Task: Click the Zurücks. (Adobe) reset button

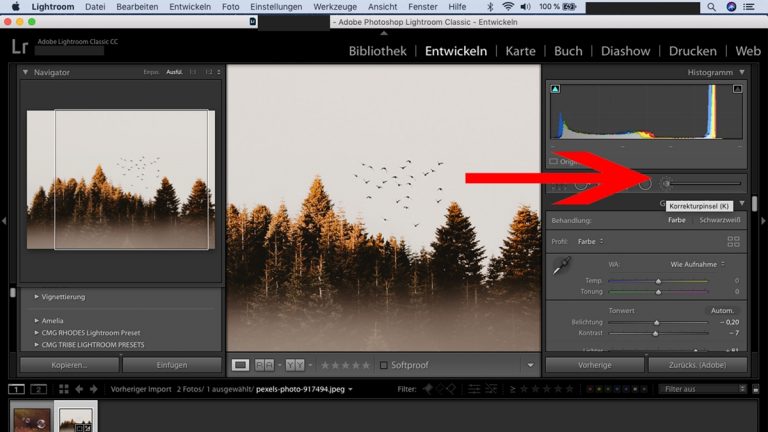Action: tap(697, 365)
